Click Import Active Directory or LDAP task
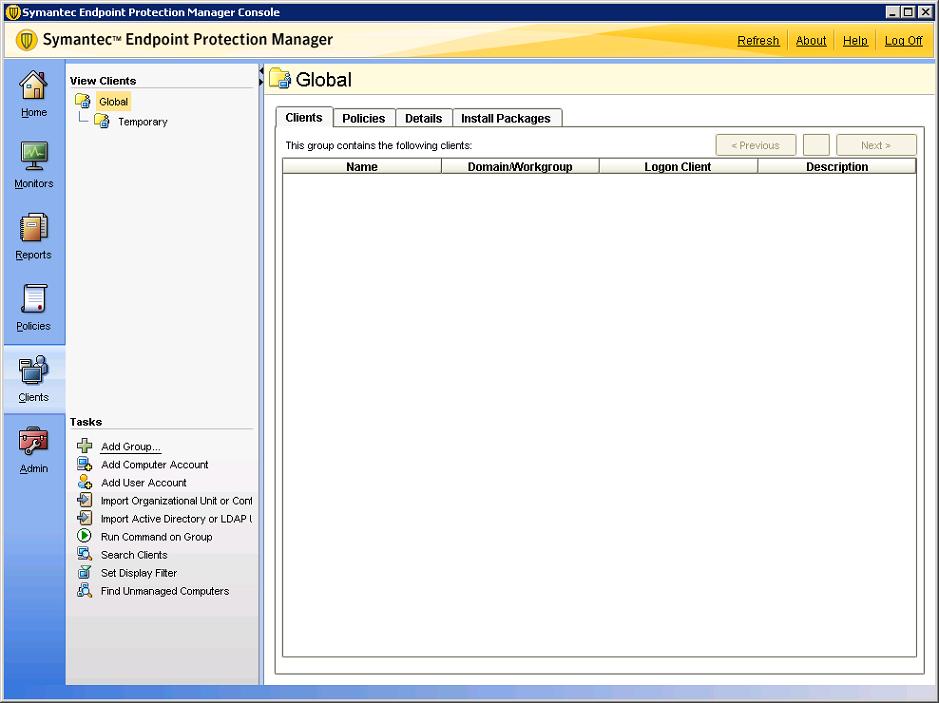This screenshot has height=703, width=939. [x=176, y=519]
